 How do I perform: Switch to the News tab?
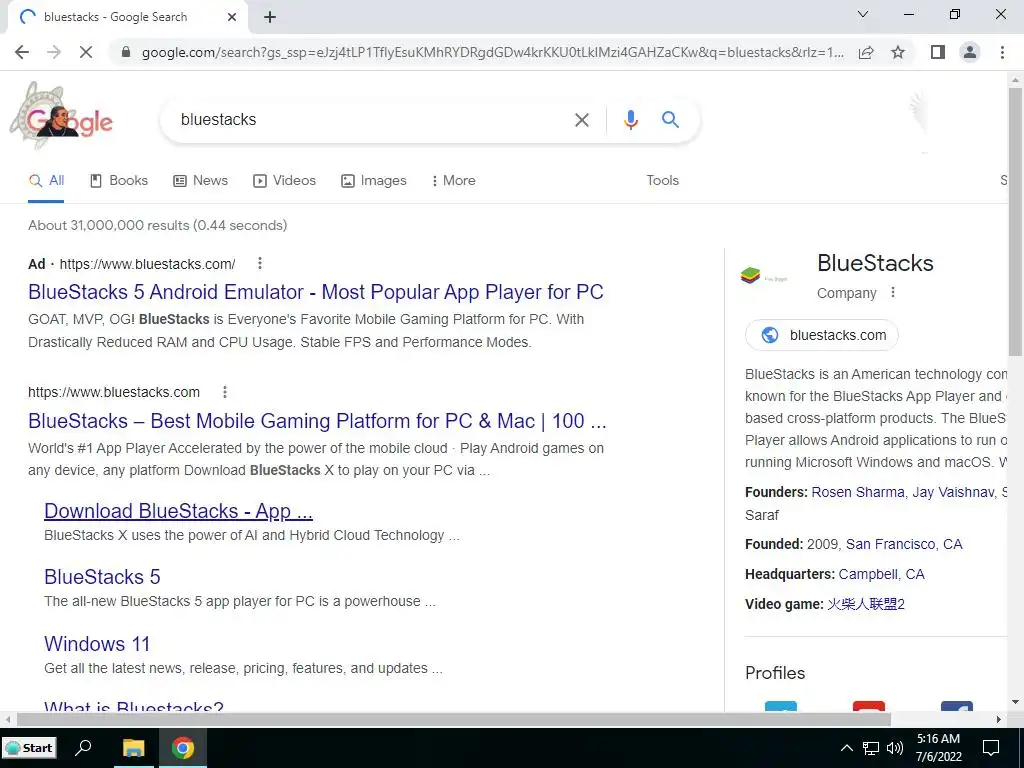[200, 181]
